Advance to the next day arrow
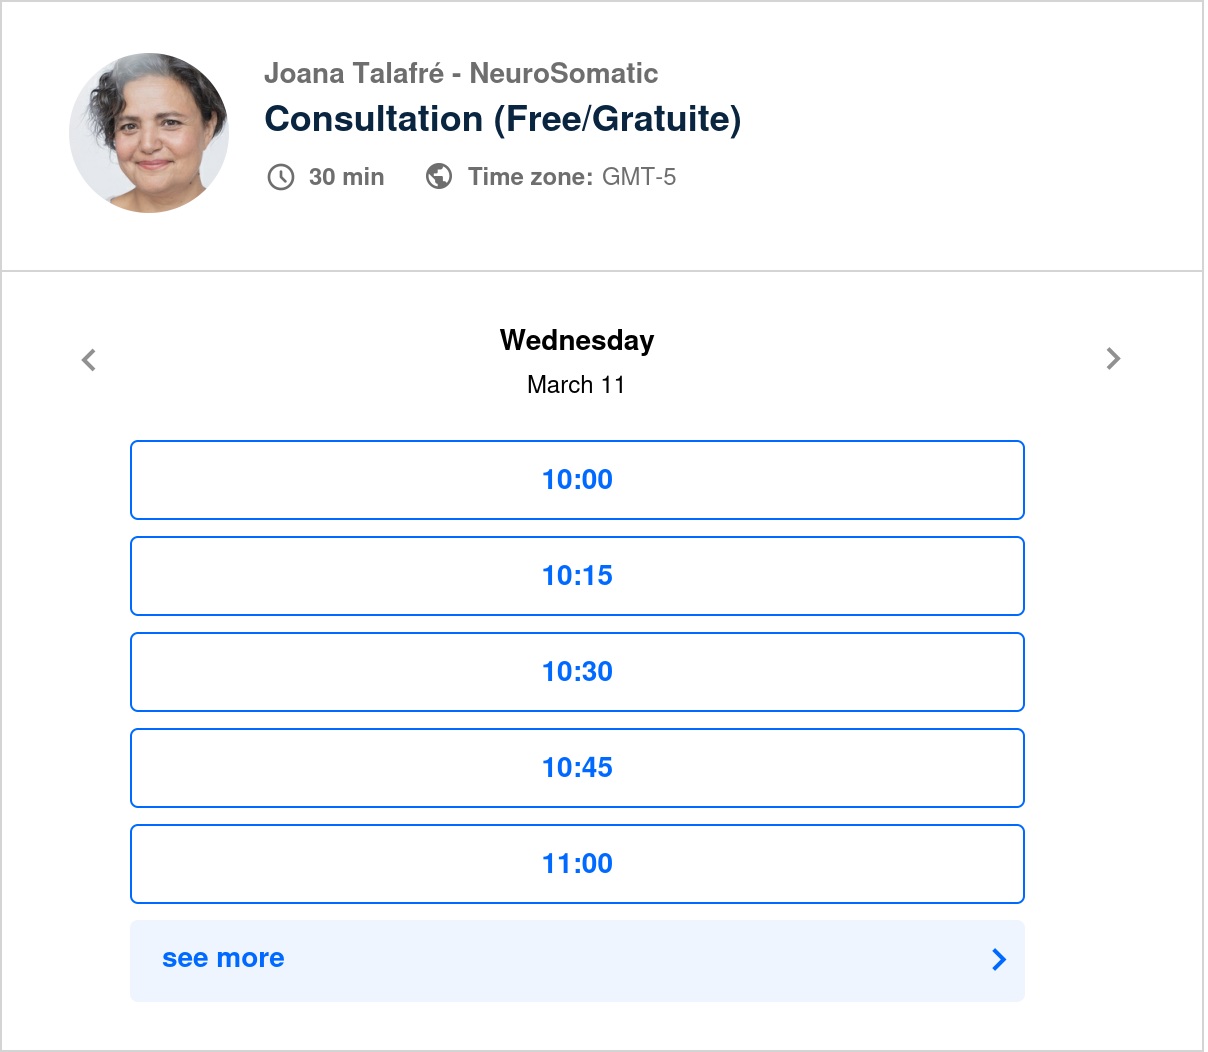 1113,359
